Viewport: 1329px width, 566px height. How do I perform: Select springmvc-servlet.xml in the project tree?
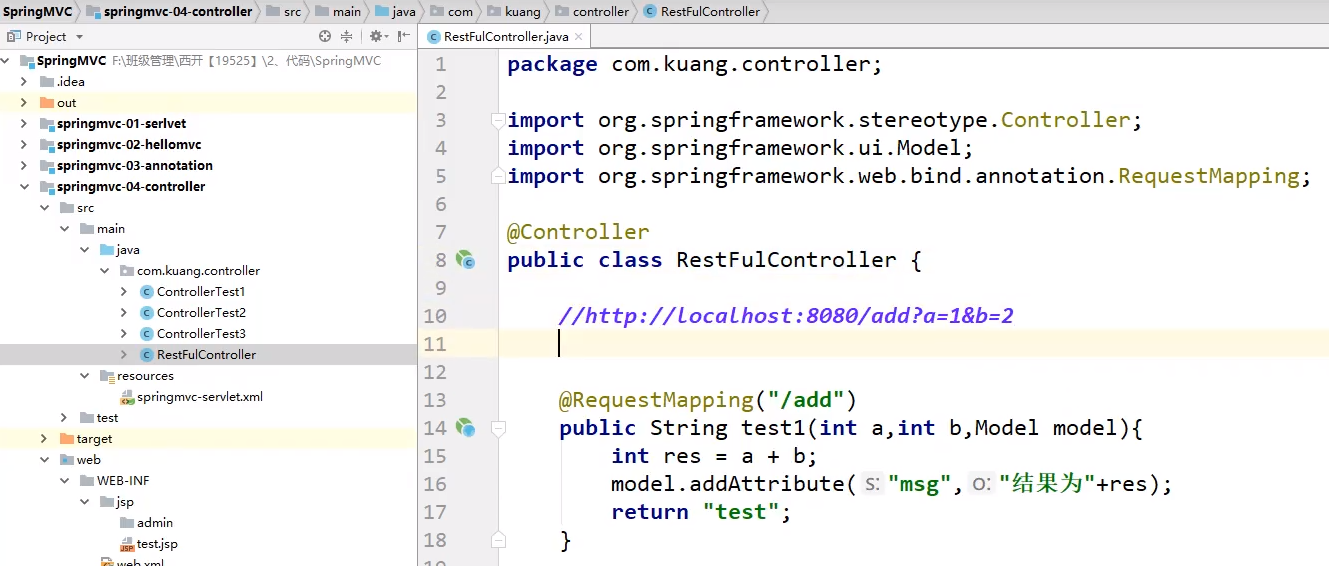click(x=200, y=397)
